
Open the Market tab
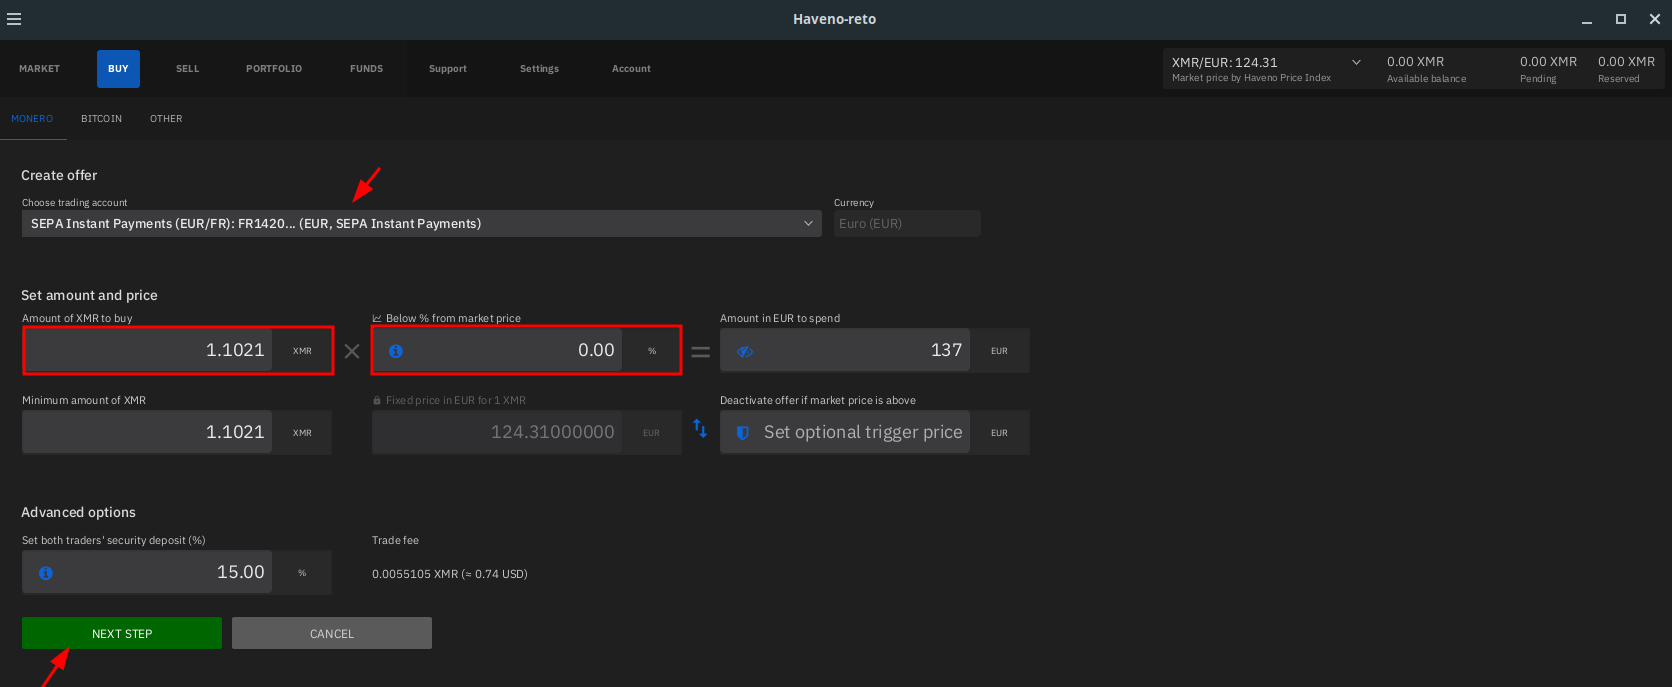[x=40, y=69]
